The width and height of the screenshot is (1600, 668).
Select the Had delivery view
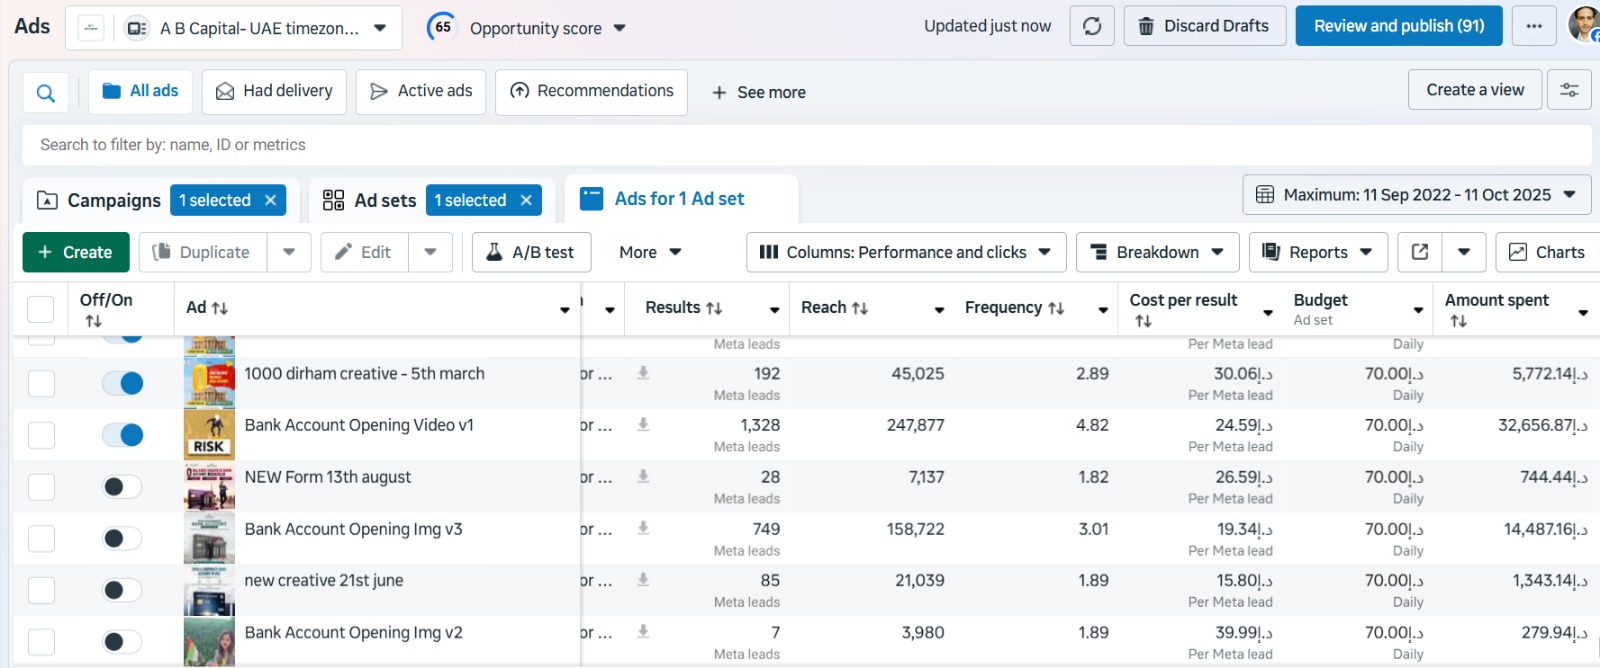[274, 91]
